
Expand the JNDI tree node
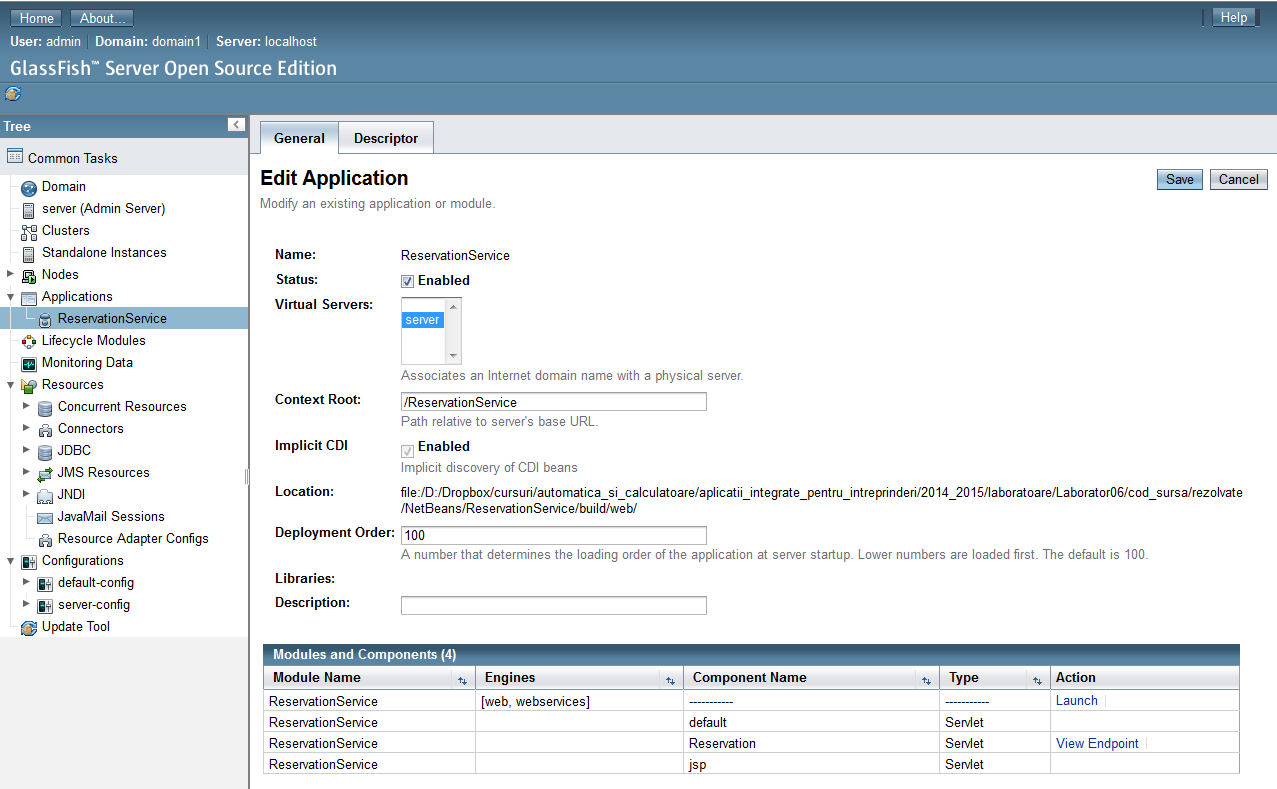pos(26,494)
